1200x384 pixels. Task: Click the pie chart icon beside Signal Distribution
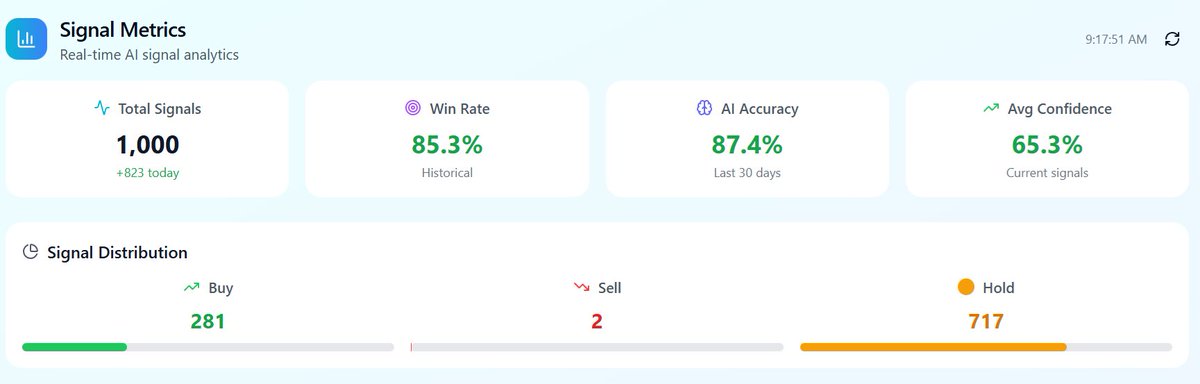pos(31,252)
